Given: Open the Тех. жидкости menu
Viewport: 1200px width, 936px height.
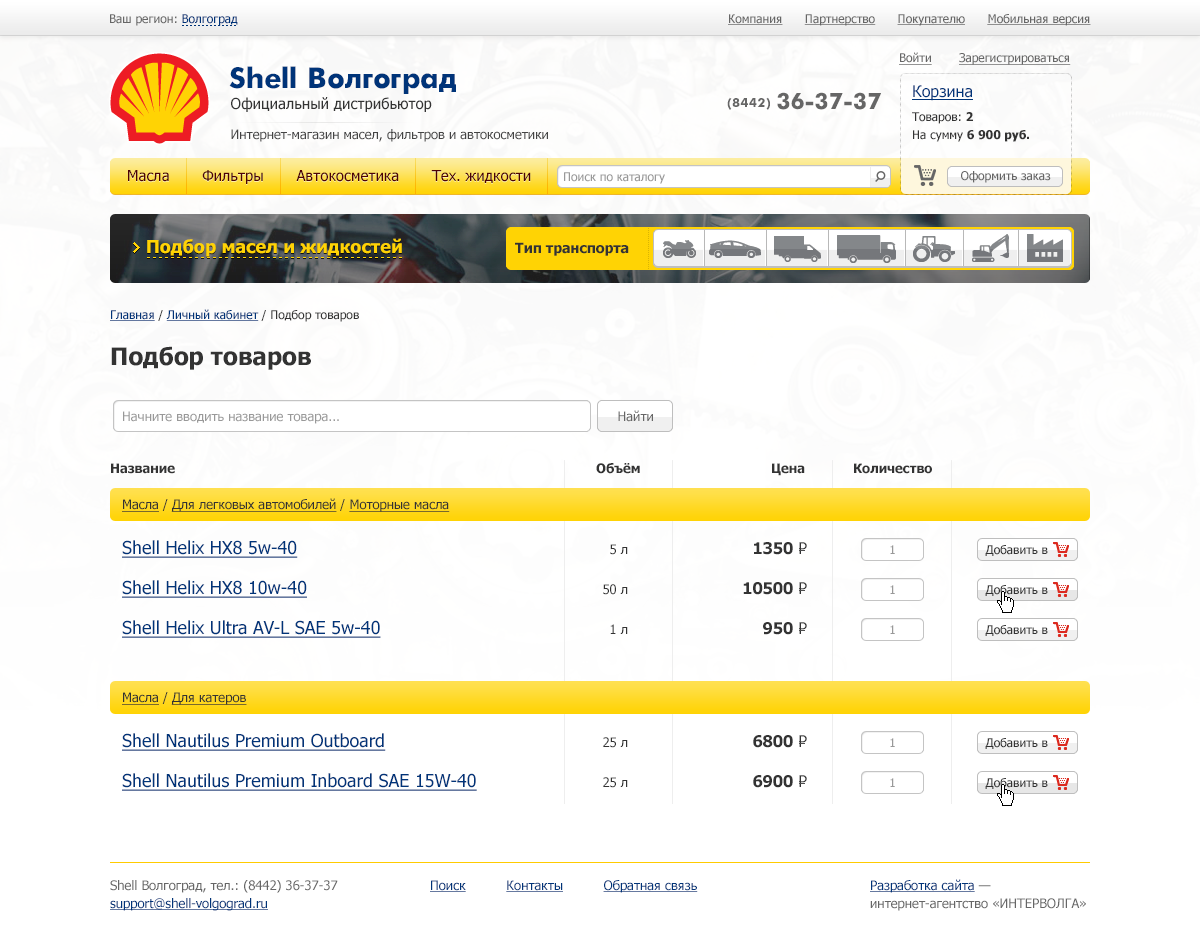Looking at the screenshot, I should coord(481,176).
